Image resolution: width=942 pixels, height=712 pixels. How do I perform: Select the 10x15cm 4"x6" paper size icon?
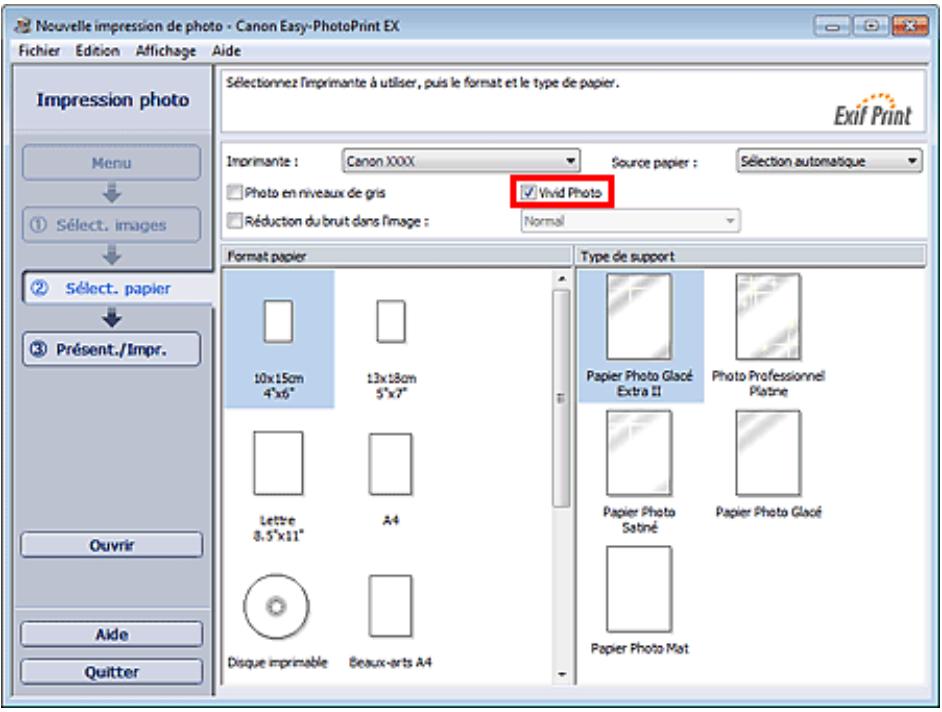tap(279, 321)
